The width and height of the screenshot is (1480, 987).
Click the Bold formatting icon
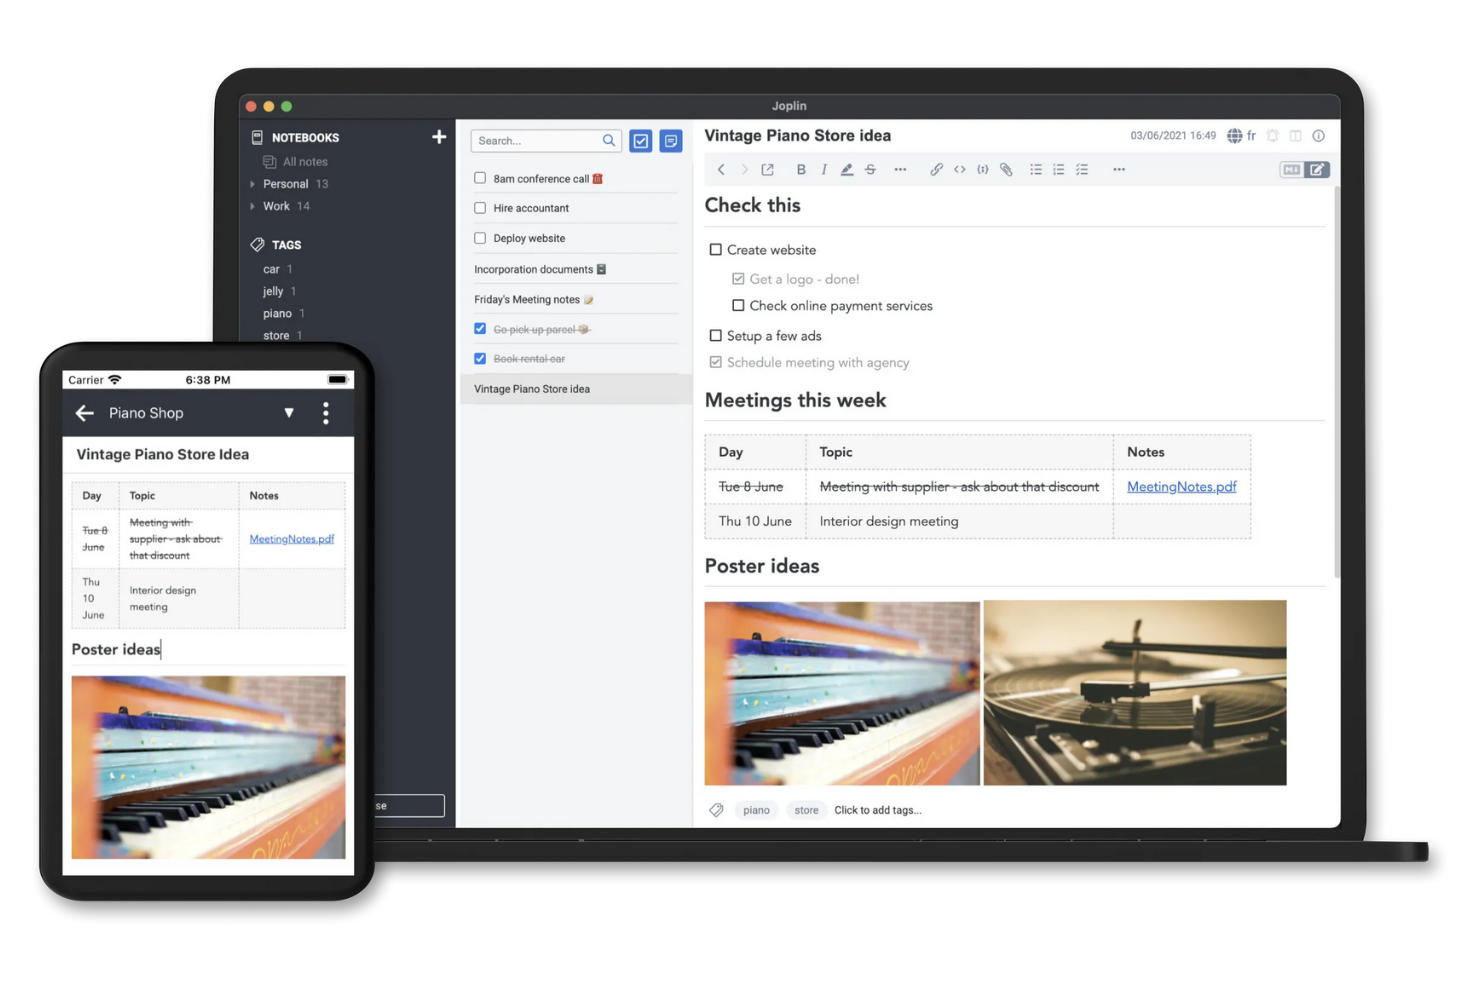coord(800,170)
